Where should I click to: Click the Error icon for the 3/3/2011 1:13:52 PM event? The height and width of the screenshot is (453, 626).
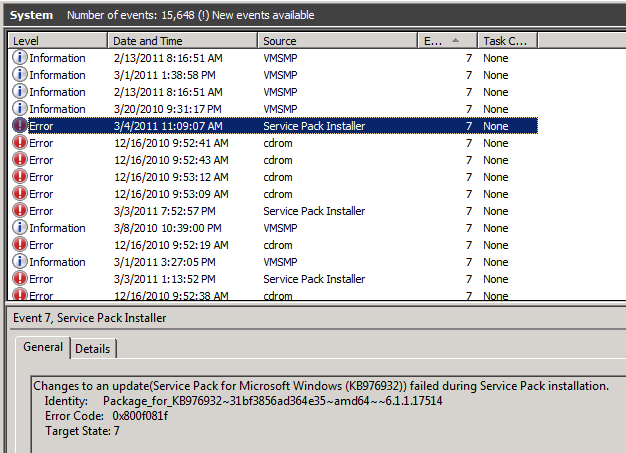pos(19,279)
